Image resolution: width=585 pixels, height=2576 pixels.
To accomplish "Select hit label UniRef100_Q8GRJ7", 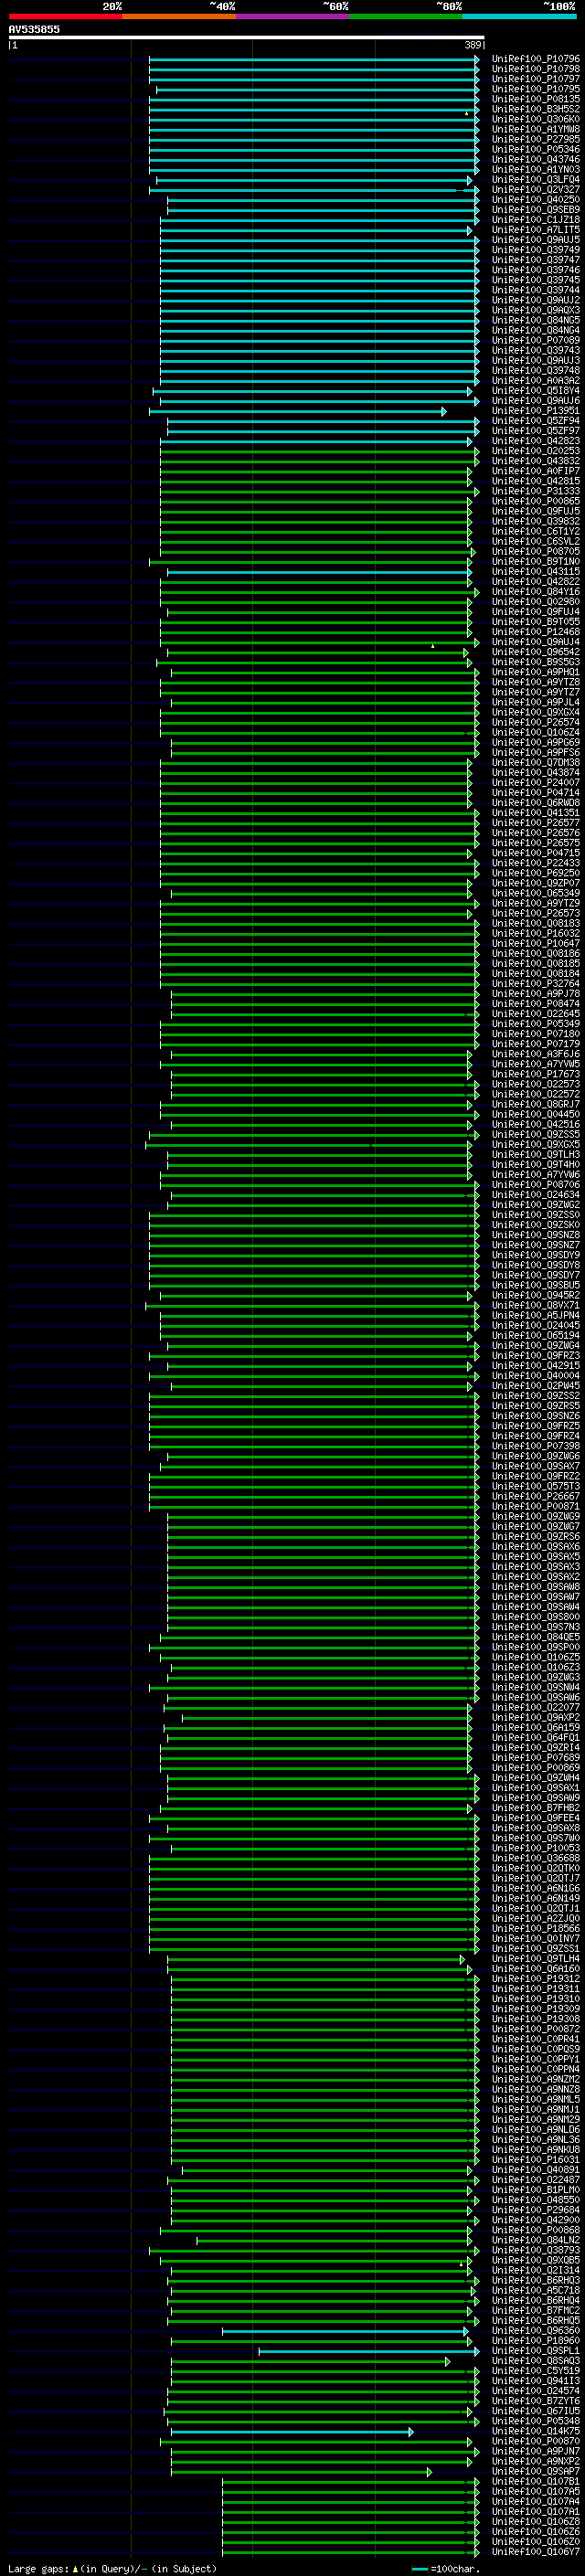I will pos(536,1105).
